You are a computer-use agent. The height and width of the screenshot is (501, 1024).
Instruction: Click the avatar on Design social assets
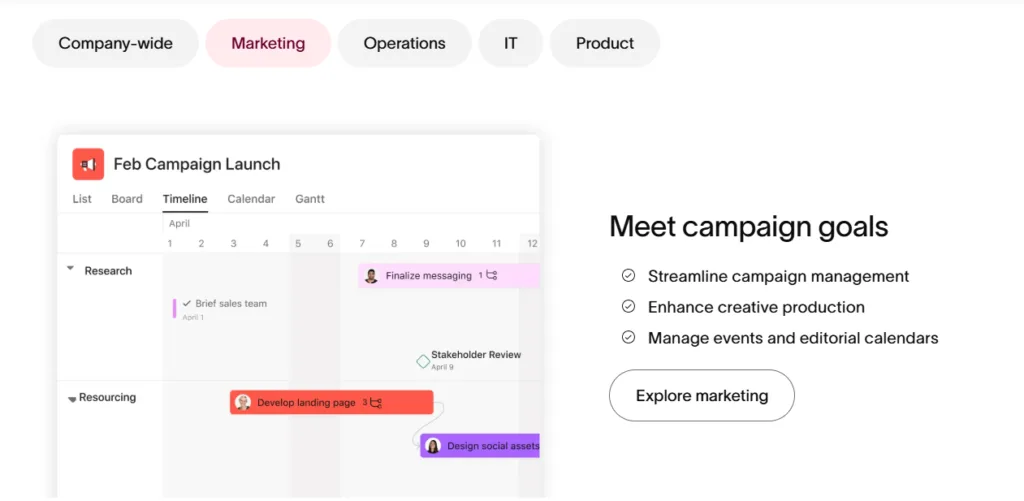pos(433,446)
